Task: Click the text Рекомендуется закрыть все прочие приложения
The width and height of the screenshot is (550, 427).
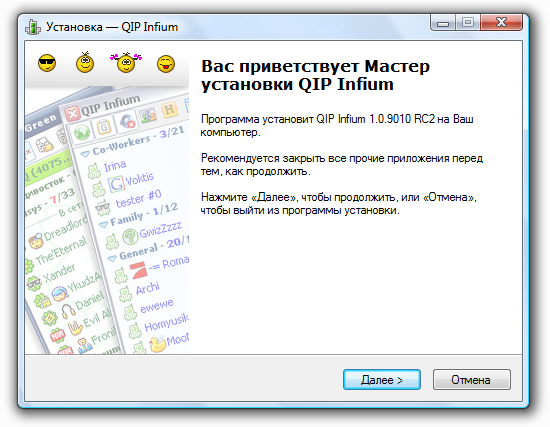Action: coord(325,158)
